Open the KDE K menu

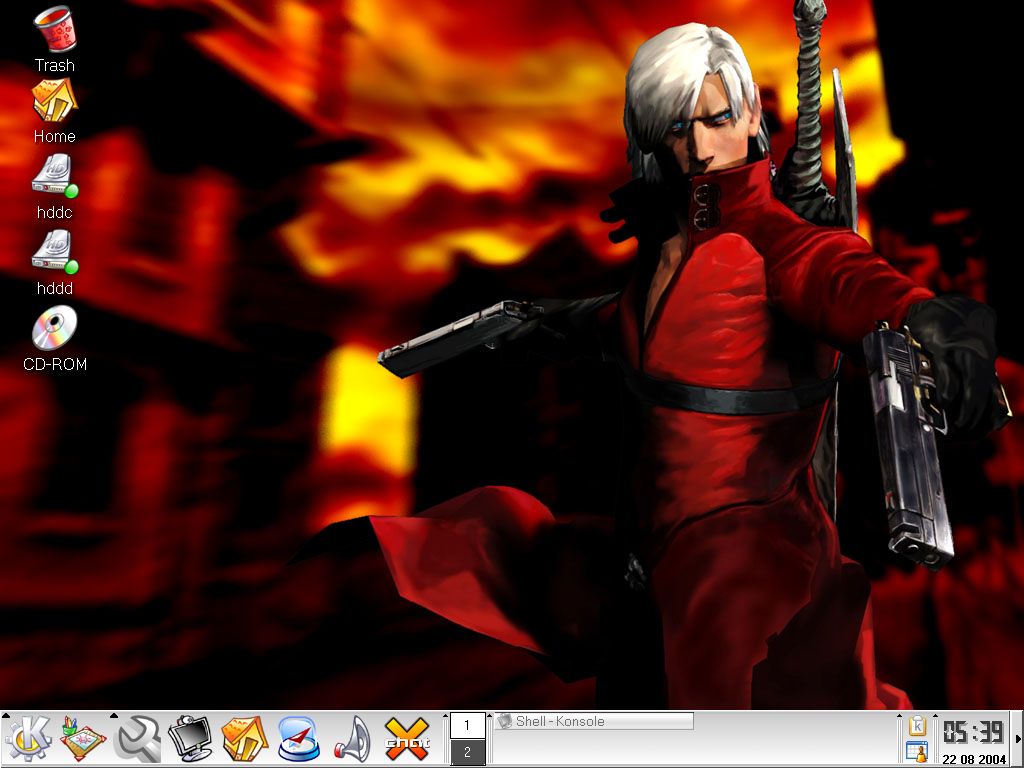point(28,739)
